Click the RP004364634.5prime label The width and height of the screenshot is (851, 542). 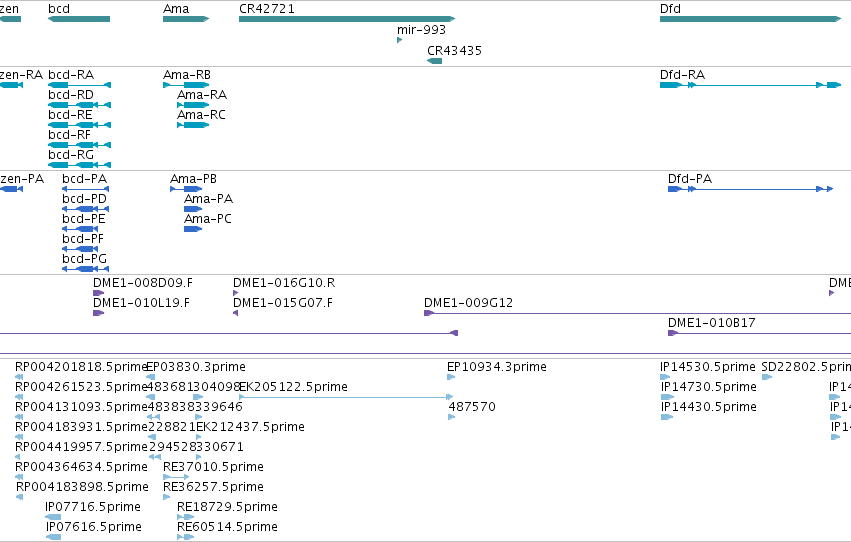click(x=81, y=467)
